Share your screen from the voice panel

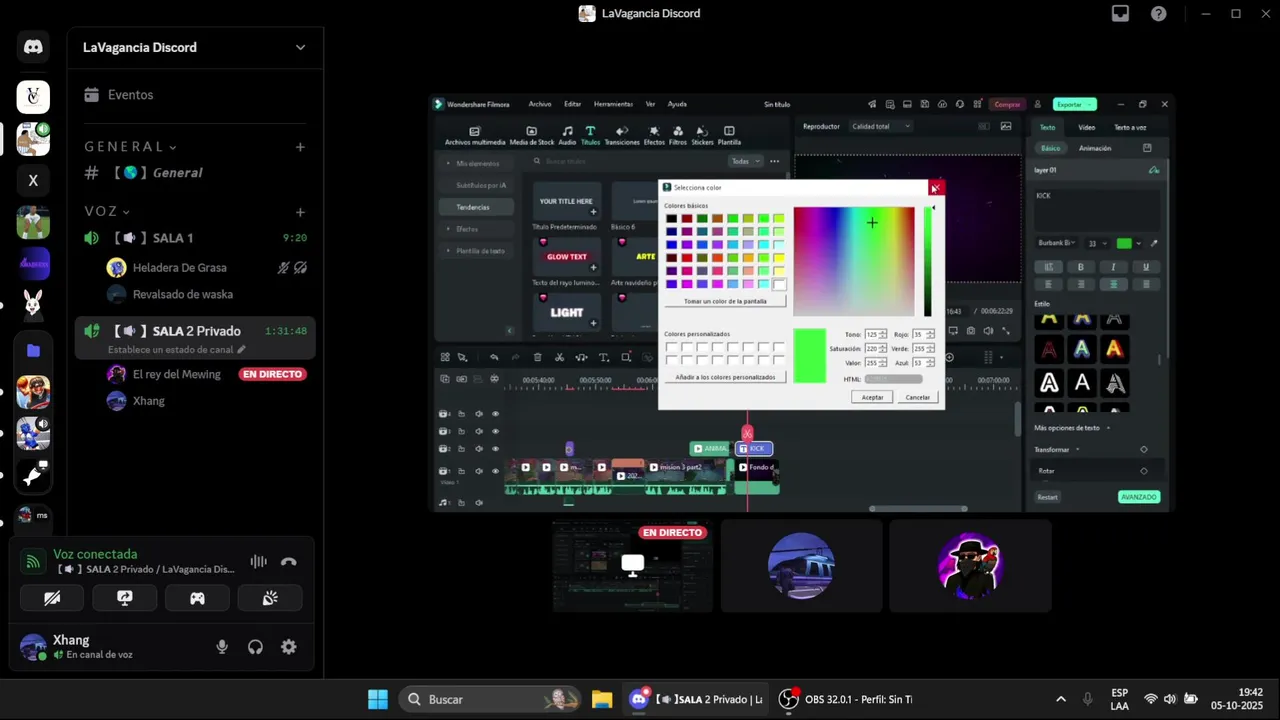[125, 598]
